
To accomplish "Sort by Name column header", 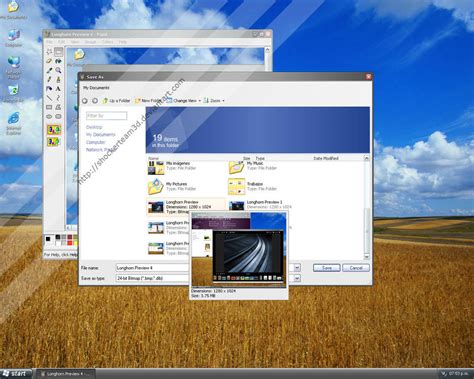I will tap(153, 158).
